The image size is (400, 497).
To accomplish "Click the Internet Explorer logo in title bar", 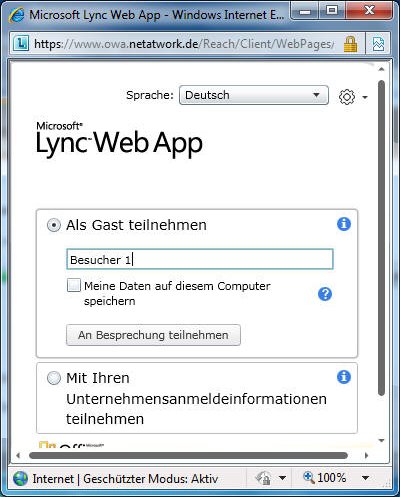I will tap(16, 16).
